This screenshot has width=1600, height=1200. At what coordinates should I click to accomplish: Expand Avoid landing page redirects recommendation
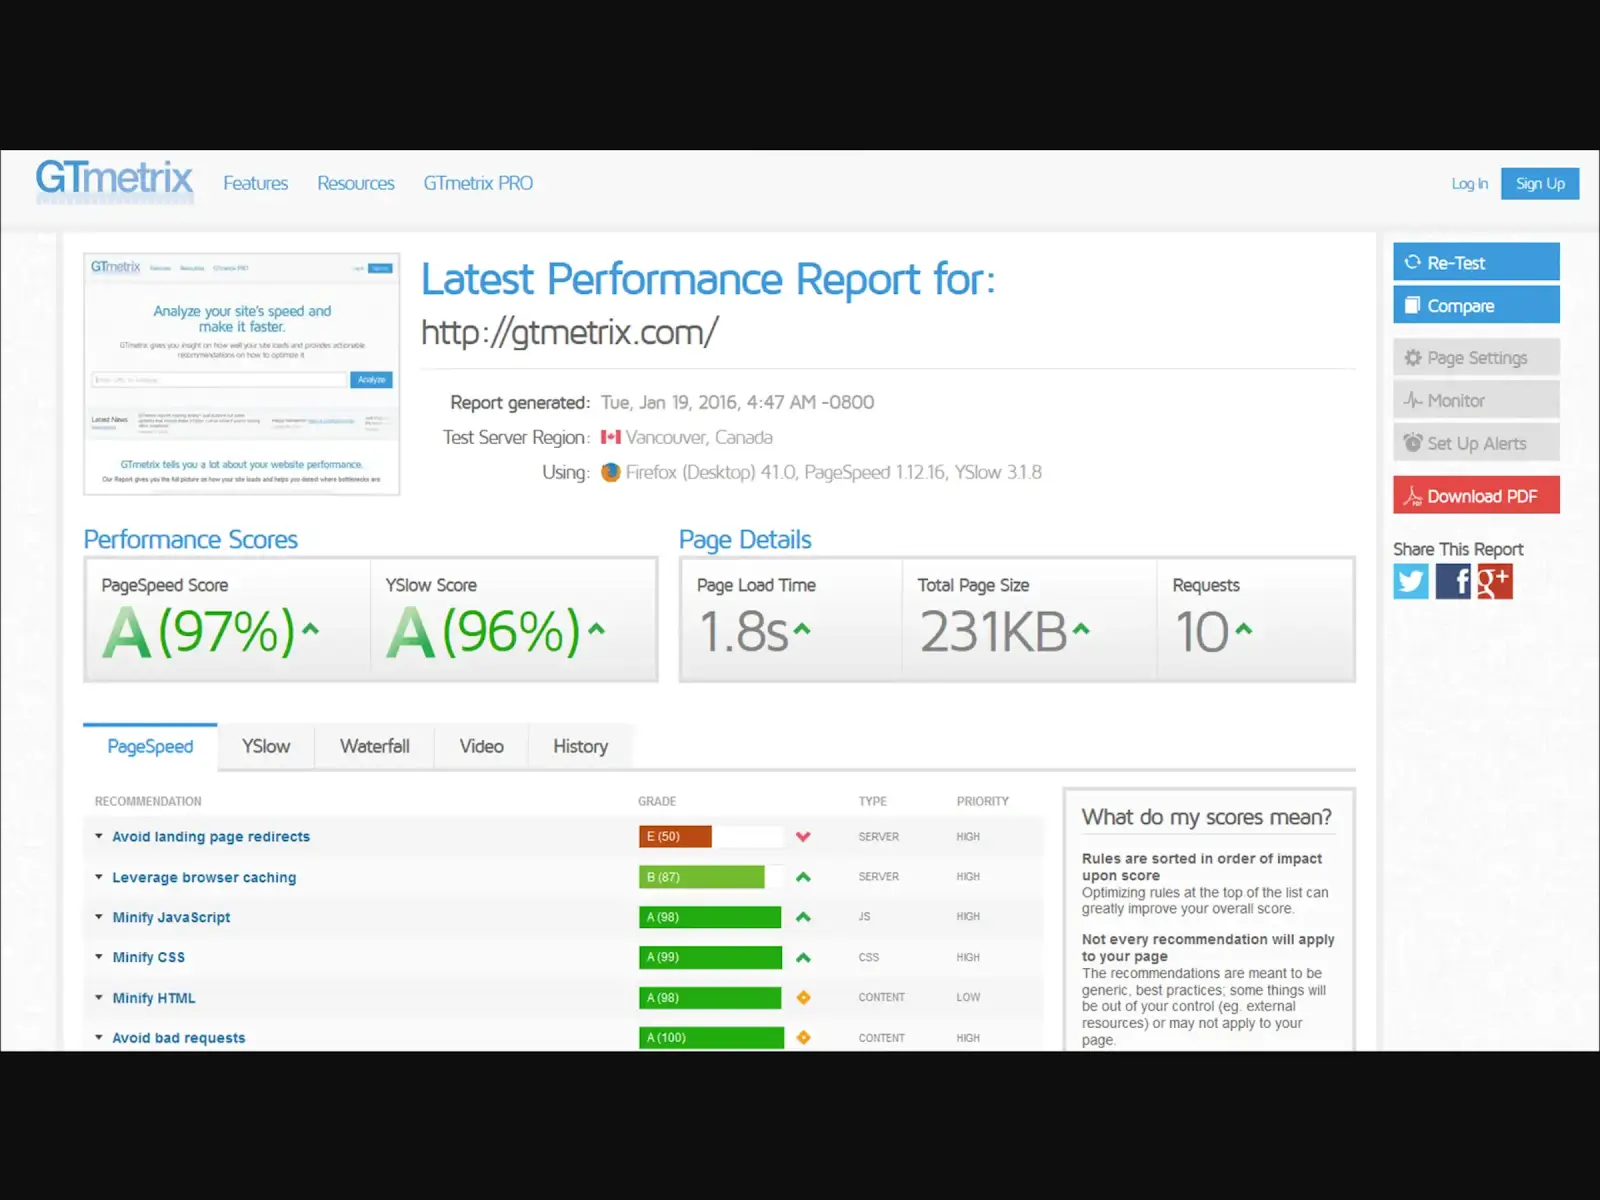point(211,837)
